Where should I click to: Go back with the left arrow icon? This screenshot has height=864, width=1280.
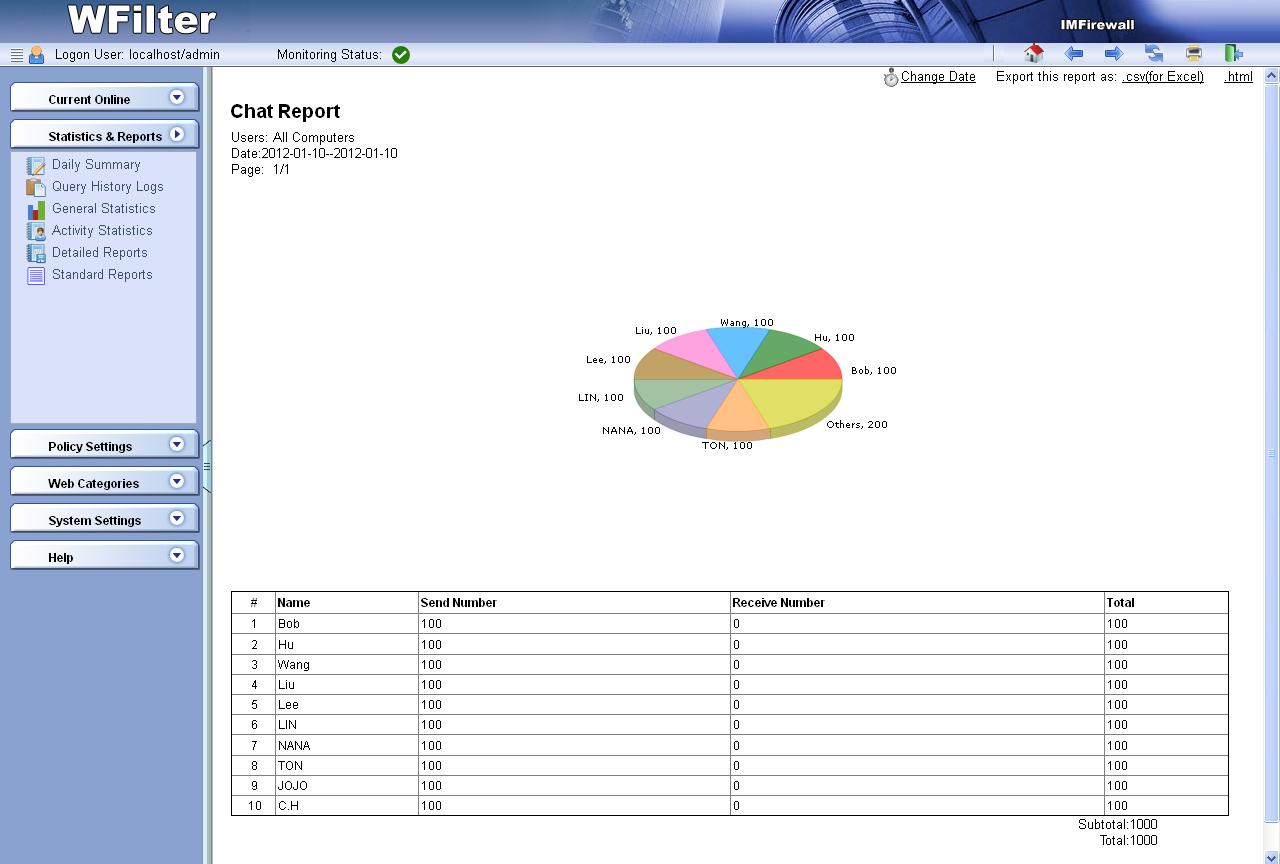[x=1074, y=54]
